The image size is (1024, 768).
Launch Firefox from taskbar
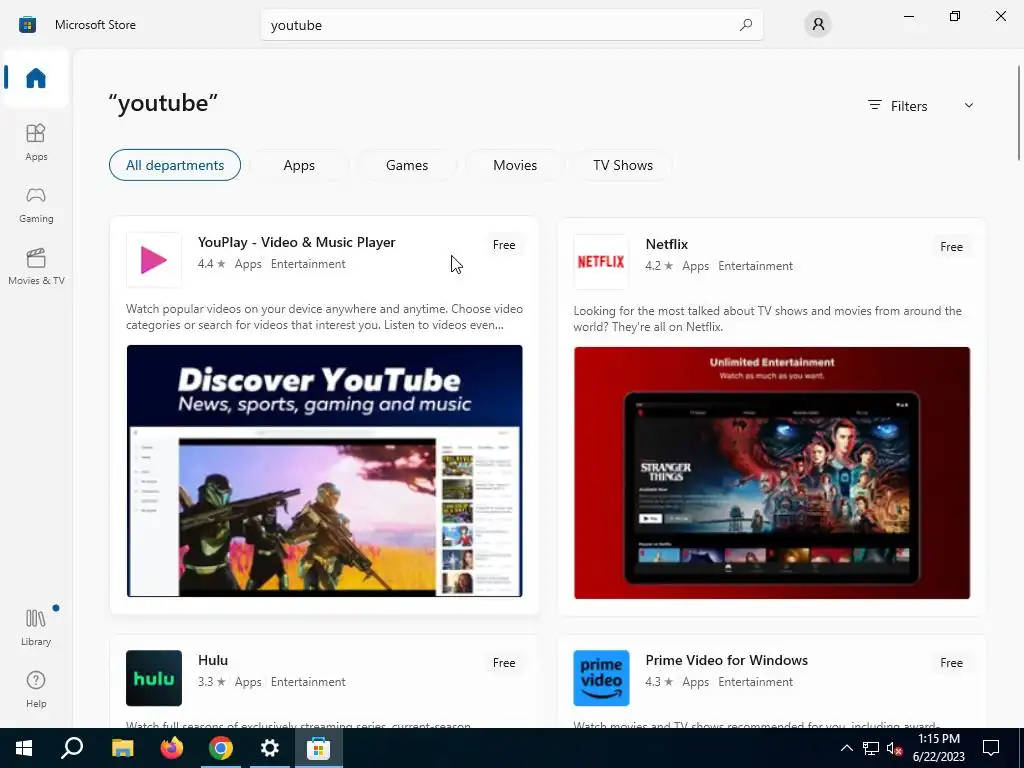click(172, 748)
